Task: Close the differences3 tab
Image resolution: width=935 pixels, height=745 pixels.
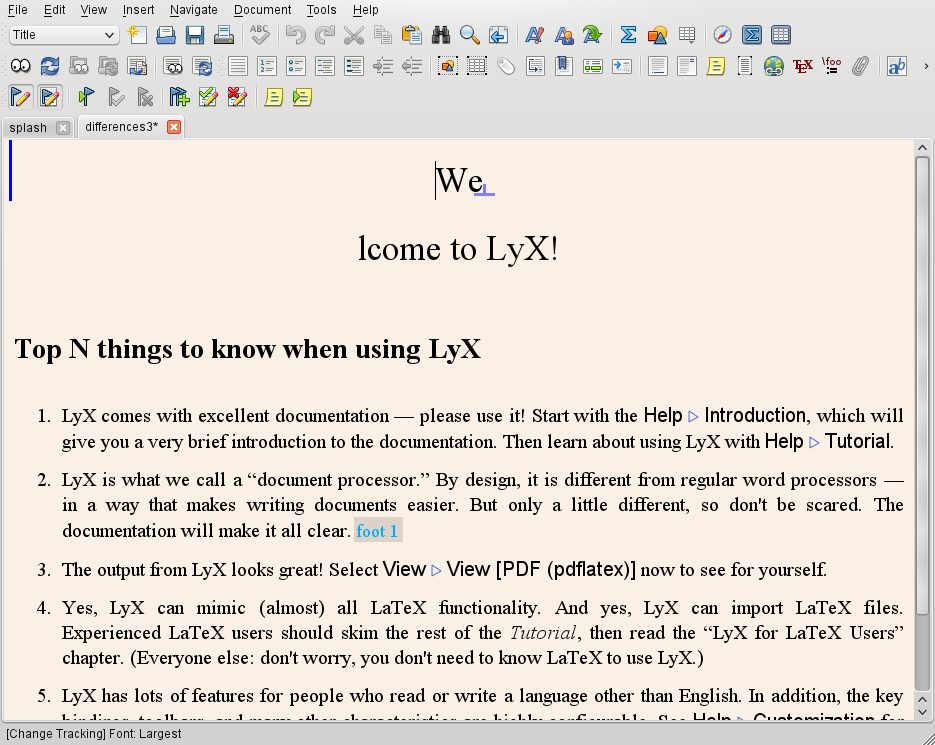Action: tap(174, 127)
